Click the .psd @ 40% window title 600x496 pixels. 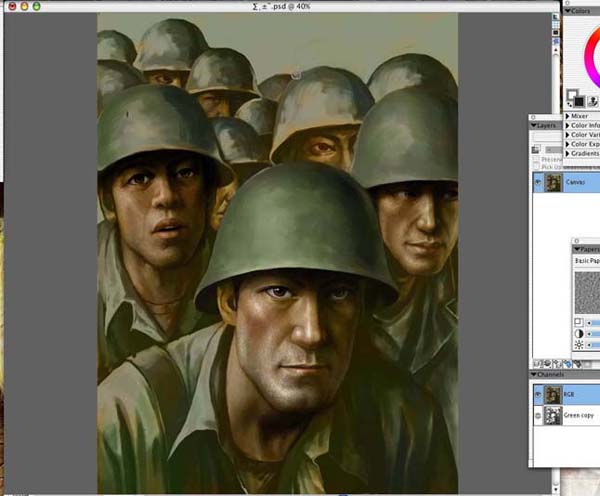281,6
